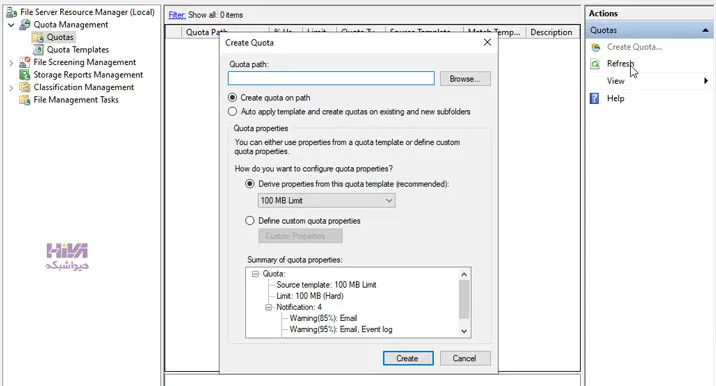Select Storage Reports Management in the tree

click(x=88, y=74)
